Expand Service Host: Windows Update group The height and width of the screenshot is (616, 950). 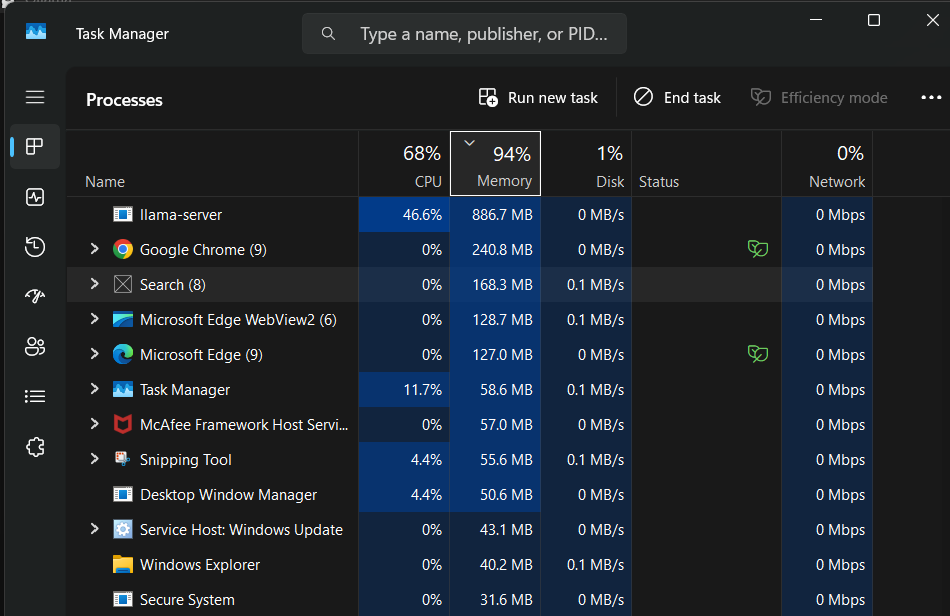pos(94,529)
